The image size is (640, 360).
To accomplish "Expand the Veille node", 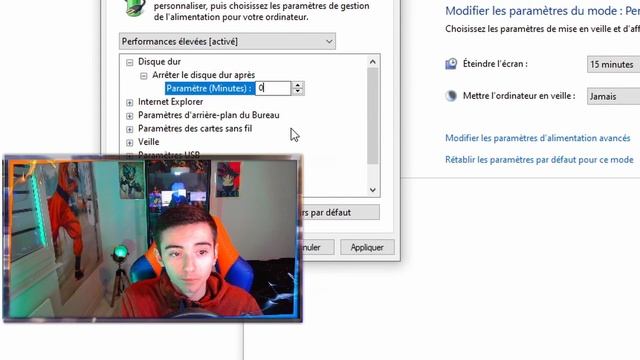I will (x=129, y=142).
